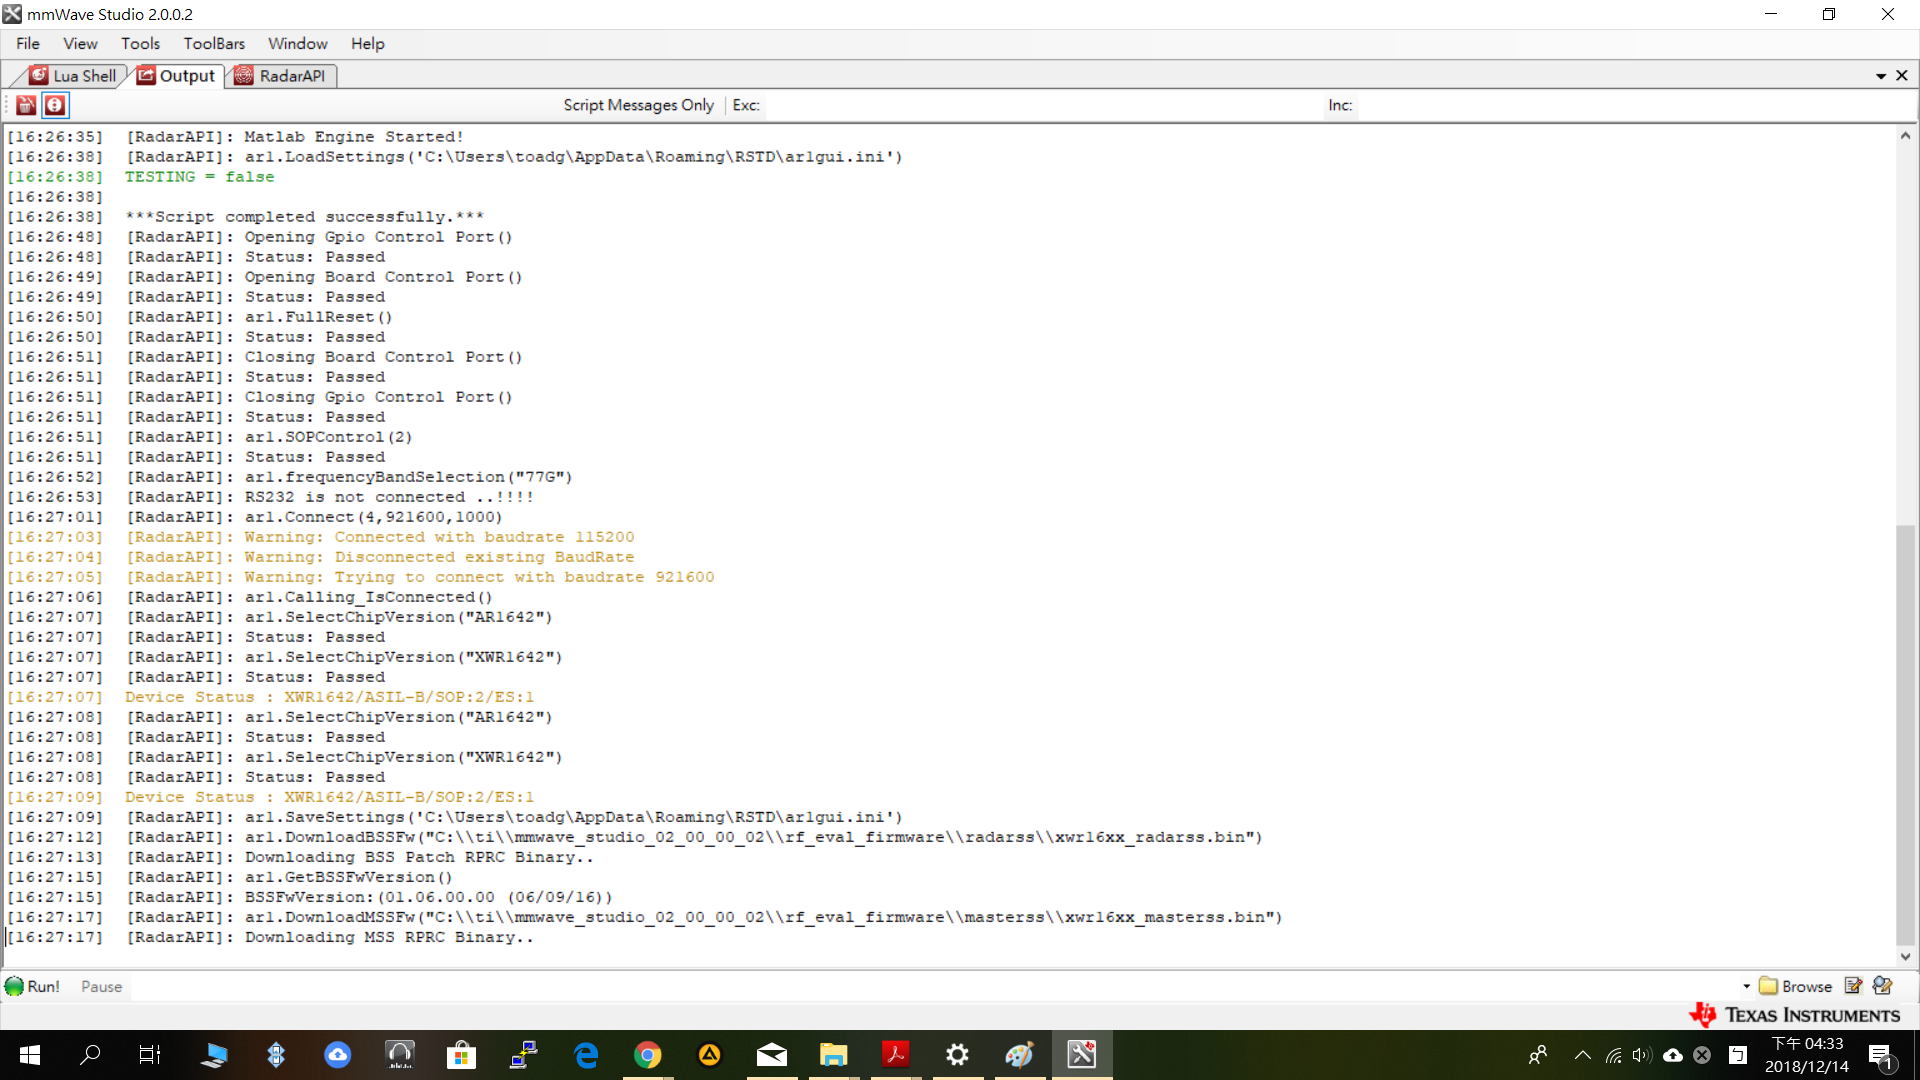Click the 'Downloading BSS Patch RPRC Binary..' line

(x=419, y=857)
